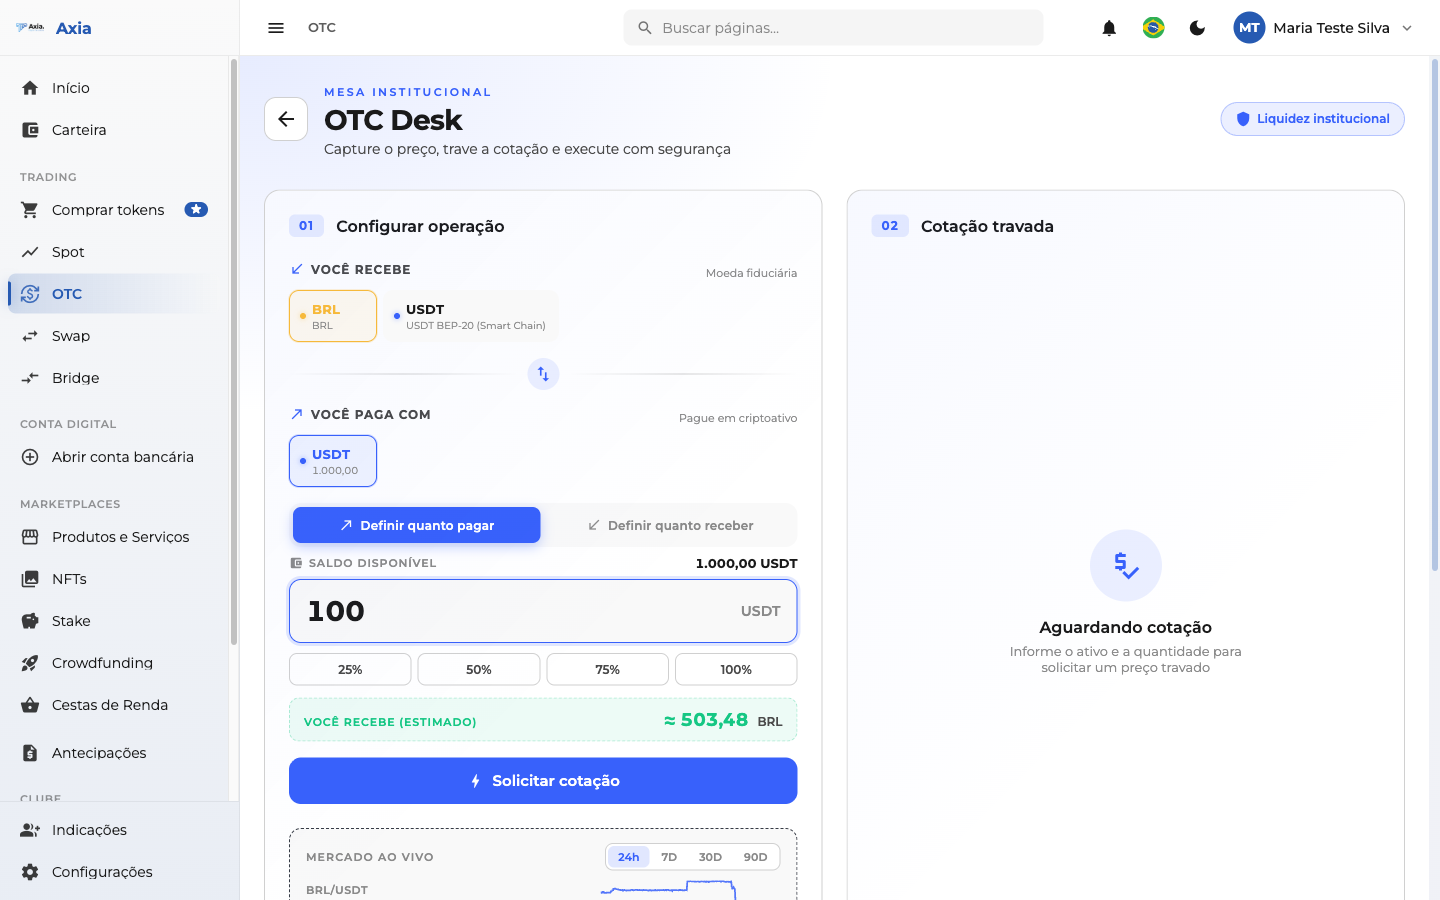Viewport: 1440px width, 900px height.
Task: Click the Solicitar cotação button
Action: tap(543, 781)
